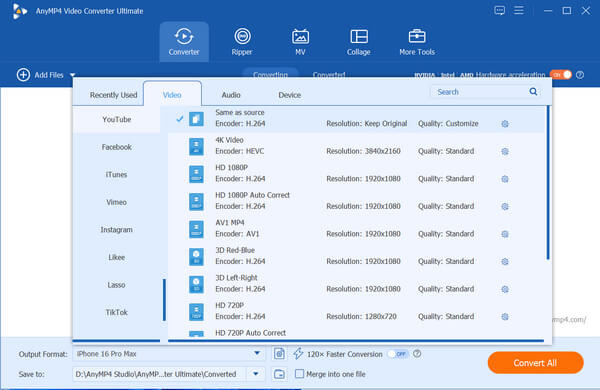Select the TikTok category
600x390 pixels.
(116, 312)
